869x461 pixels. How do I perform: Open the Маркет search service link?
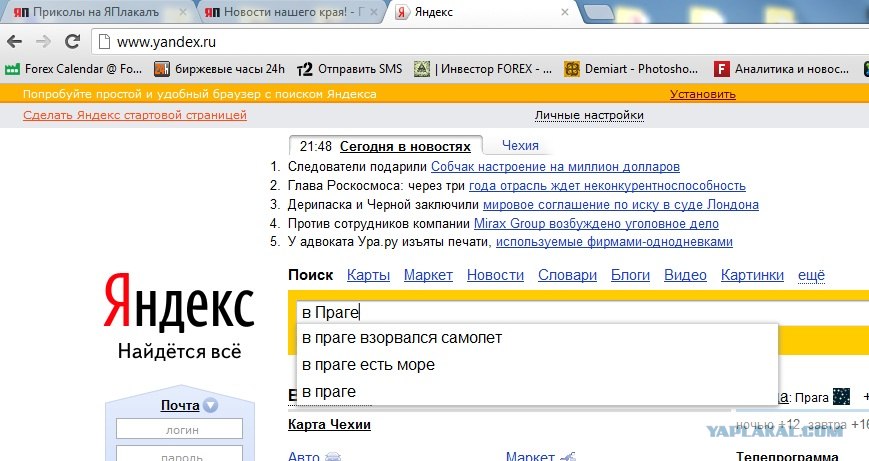[428, 275]
